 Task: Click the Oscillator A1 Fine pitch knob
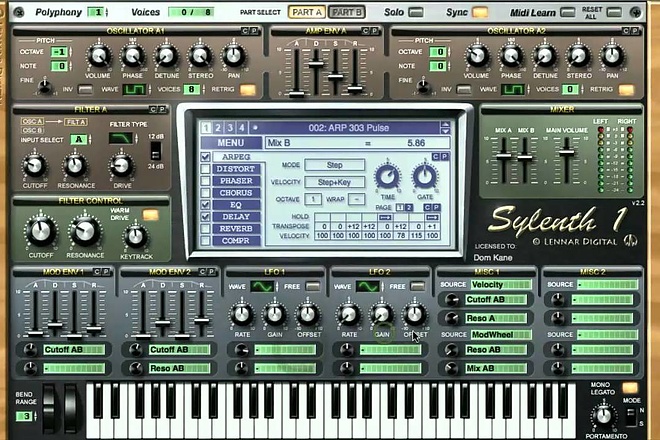tap(45, 87)
